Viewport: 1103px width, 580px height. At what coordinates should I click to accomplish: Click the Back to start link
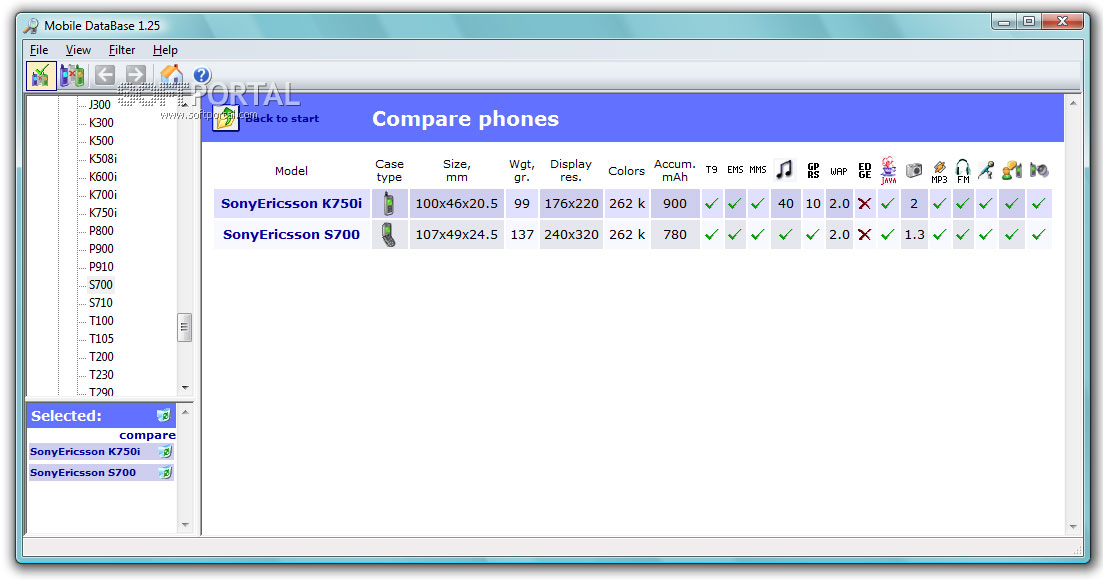pos(282,119)
